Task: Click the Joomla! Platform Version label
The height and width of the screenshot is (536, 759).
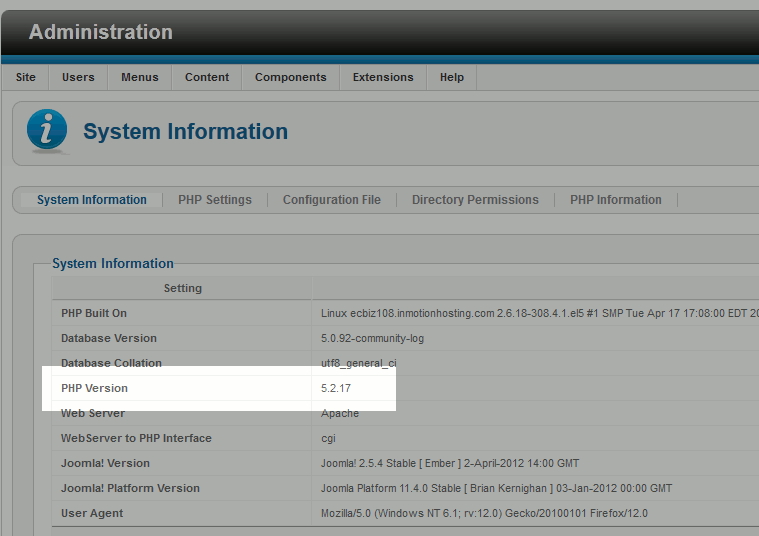Action: (x=130, y=488)
